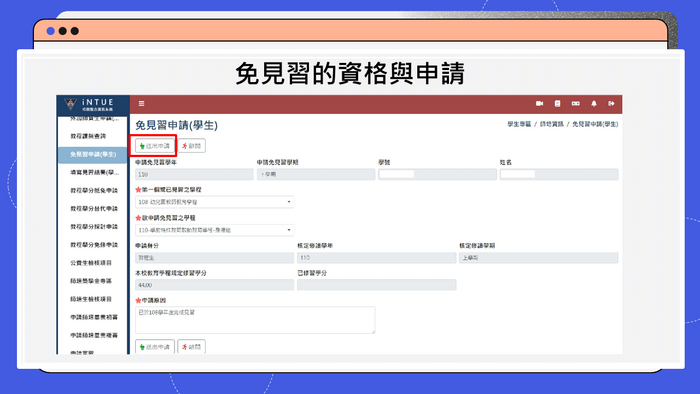Open 教程學分抵免申請 in the sidebar
Image resolution: width=700 pixels, height=394 pixels.
tap(93, 191)
